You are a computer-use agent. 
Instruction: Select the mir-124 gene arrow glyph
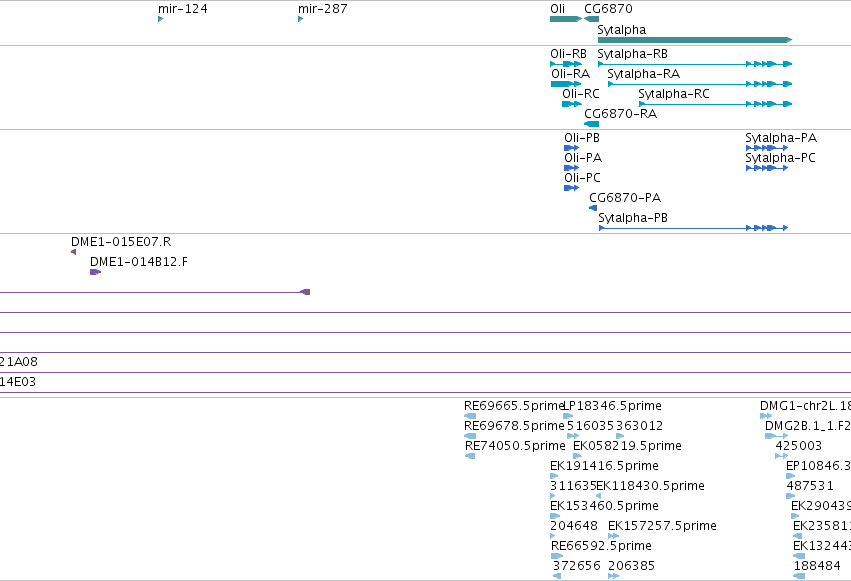161,19
